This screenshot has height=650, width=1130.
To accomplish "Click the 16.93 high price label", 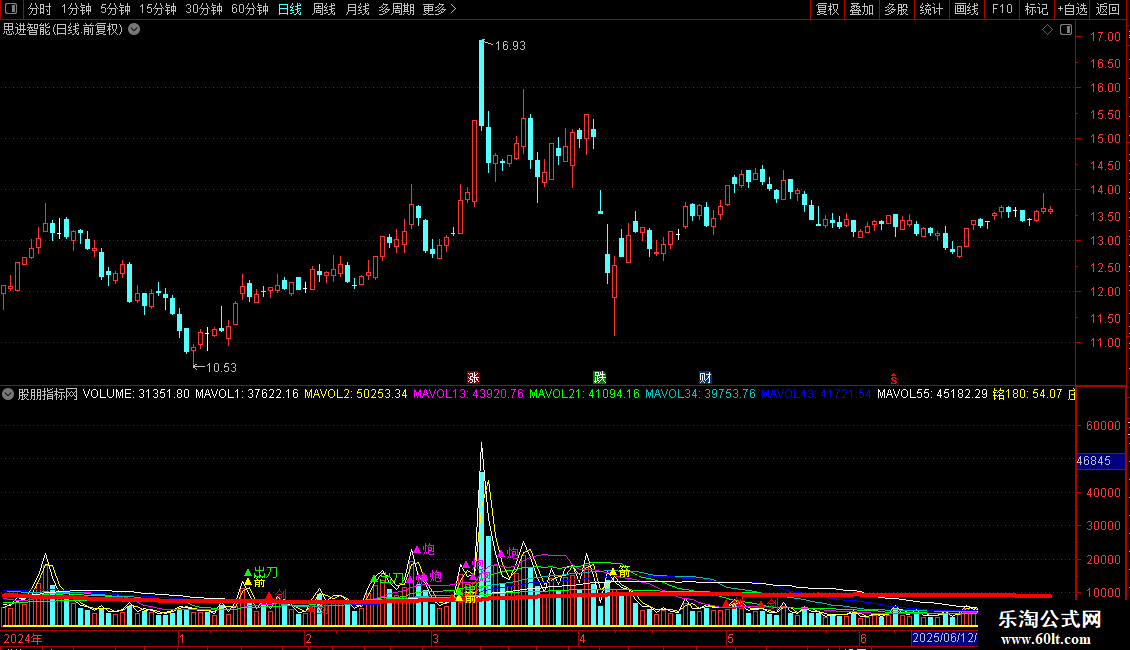I will point(510,45).
